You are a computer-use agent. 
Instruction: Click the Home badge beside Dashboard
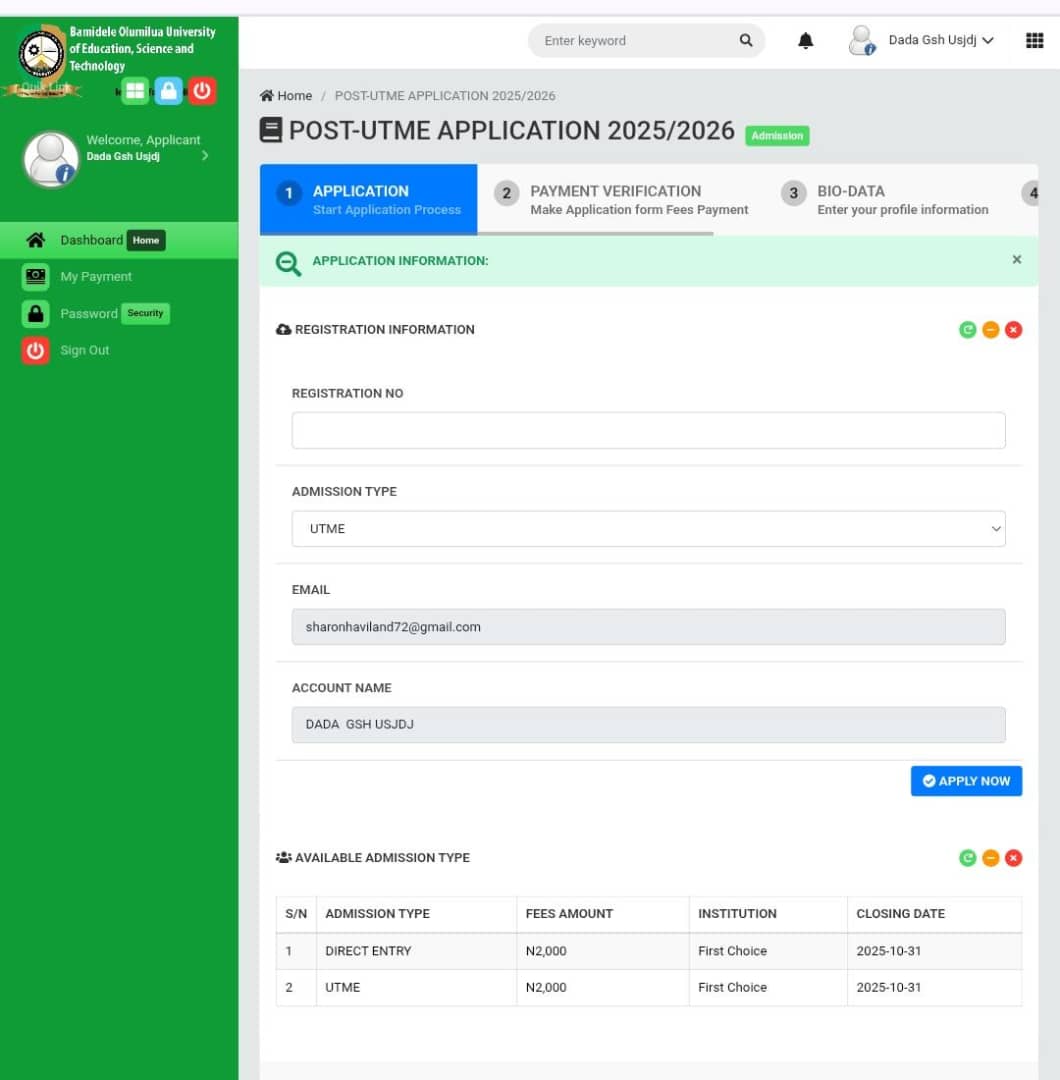[x=146, y=240]
